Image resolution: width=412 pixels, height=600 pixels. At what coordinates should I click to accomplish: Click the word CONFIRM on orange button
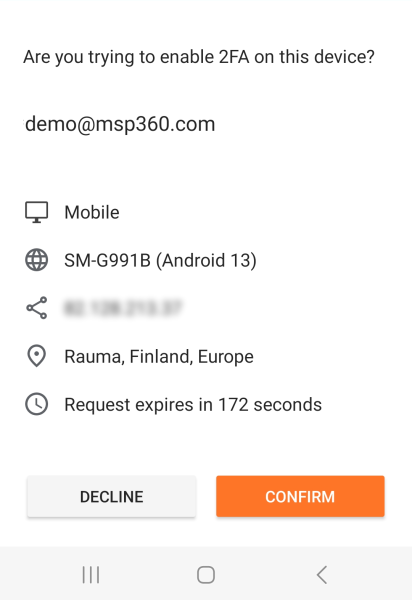pos(300,497)
